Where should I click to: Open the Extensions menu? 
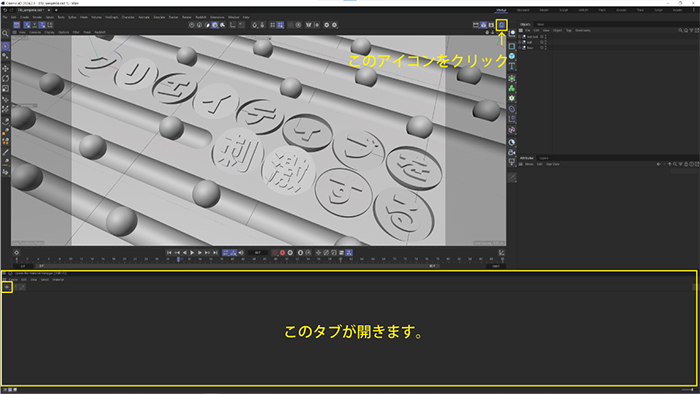click(x=217, y=17)
